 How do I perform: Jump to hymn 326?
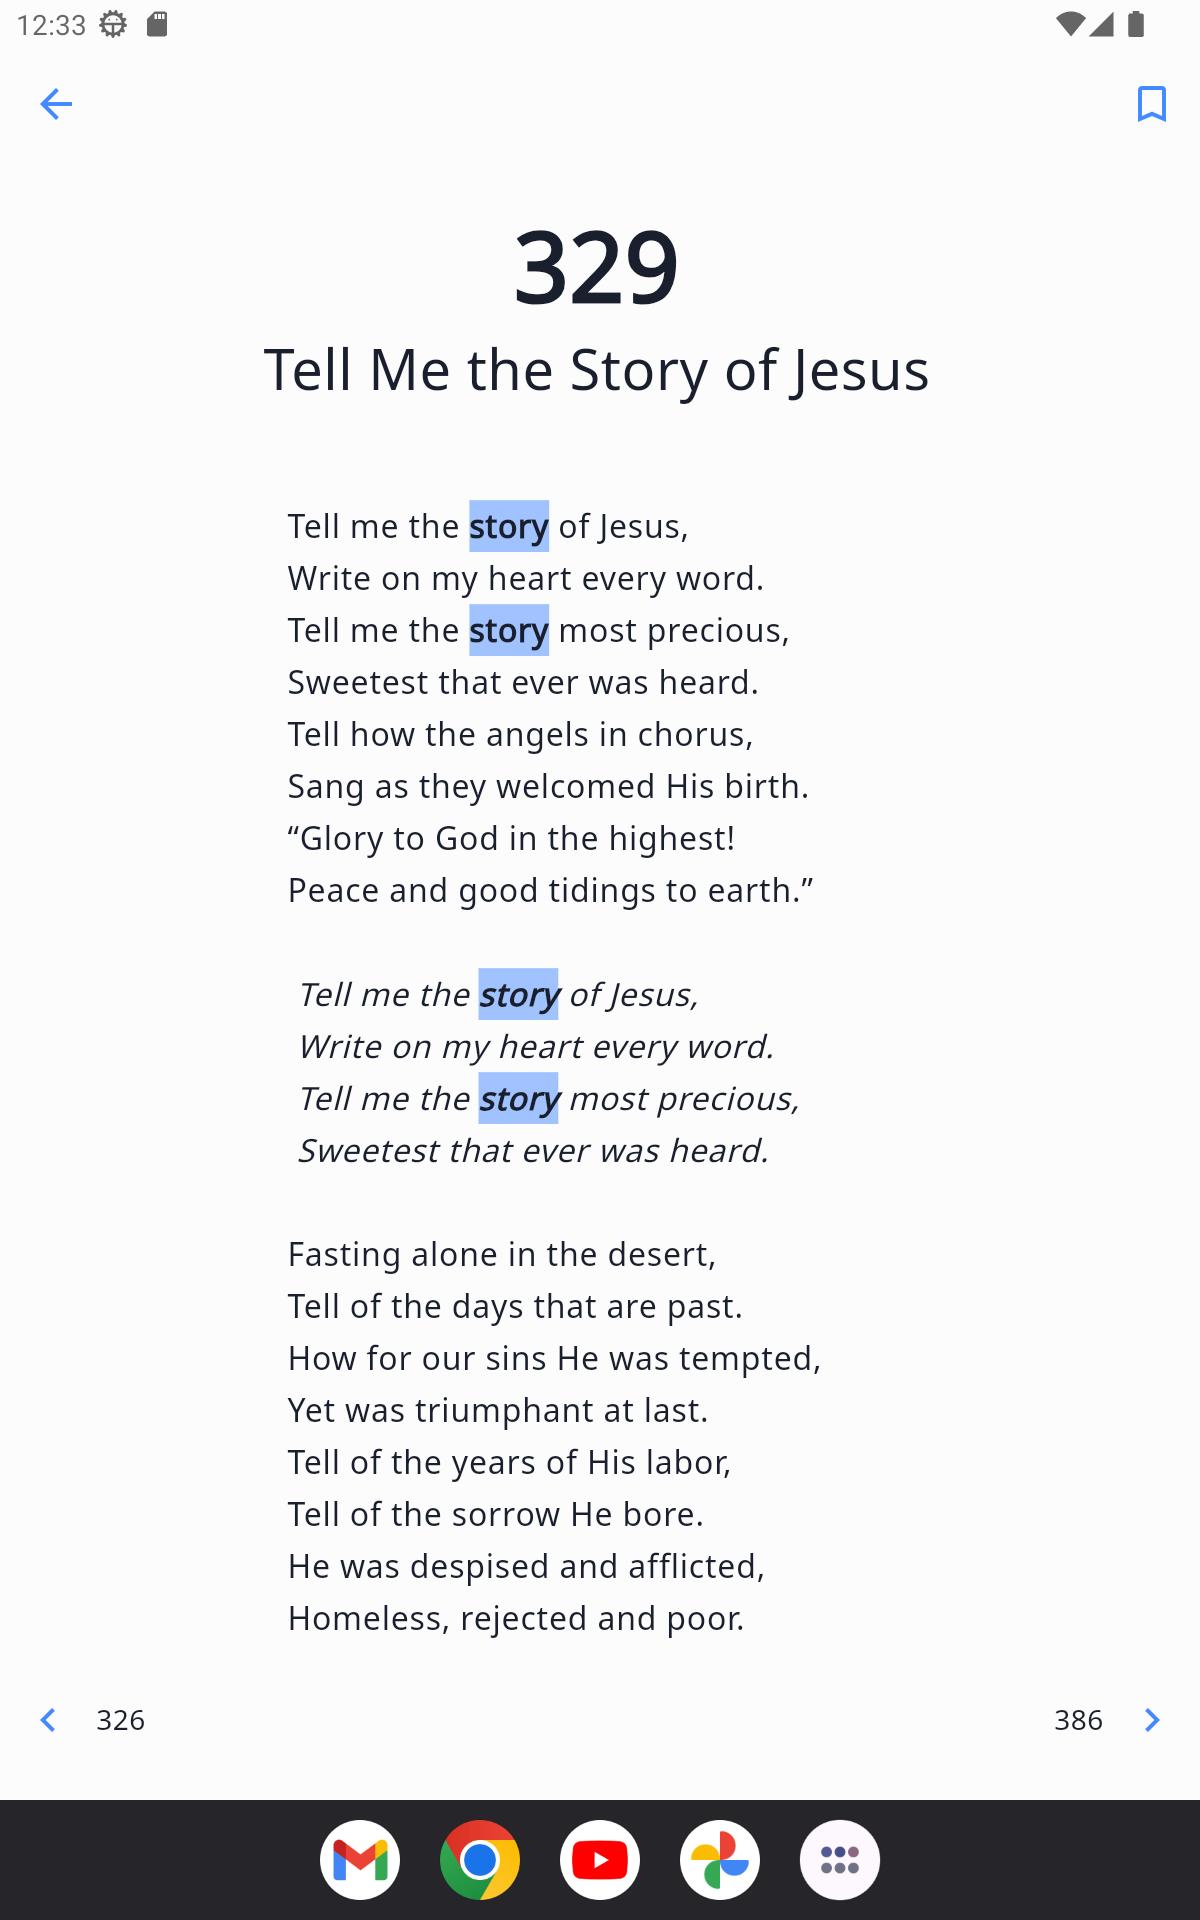point(120,1720)
